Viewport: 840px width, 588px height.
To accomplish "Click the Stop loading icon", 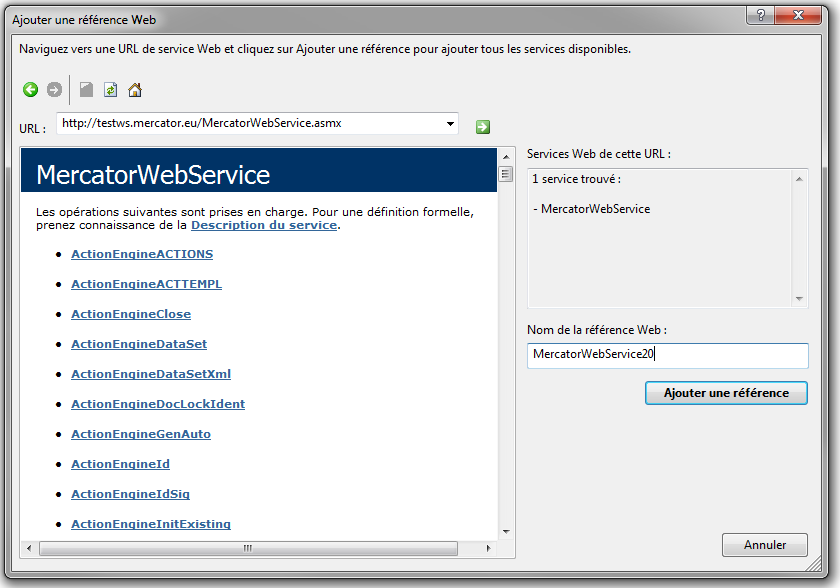I will [86, 90].
